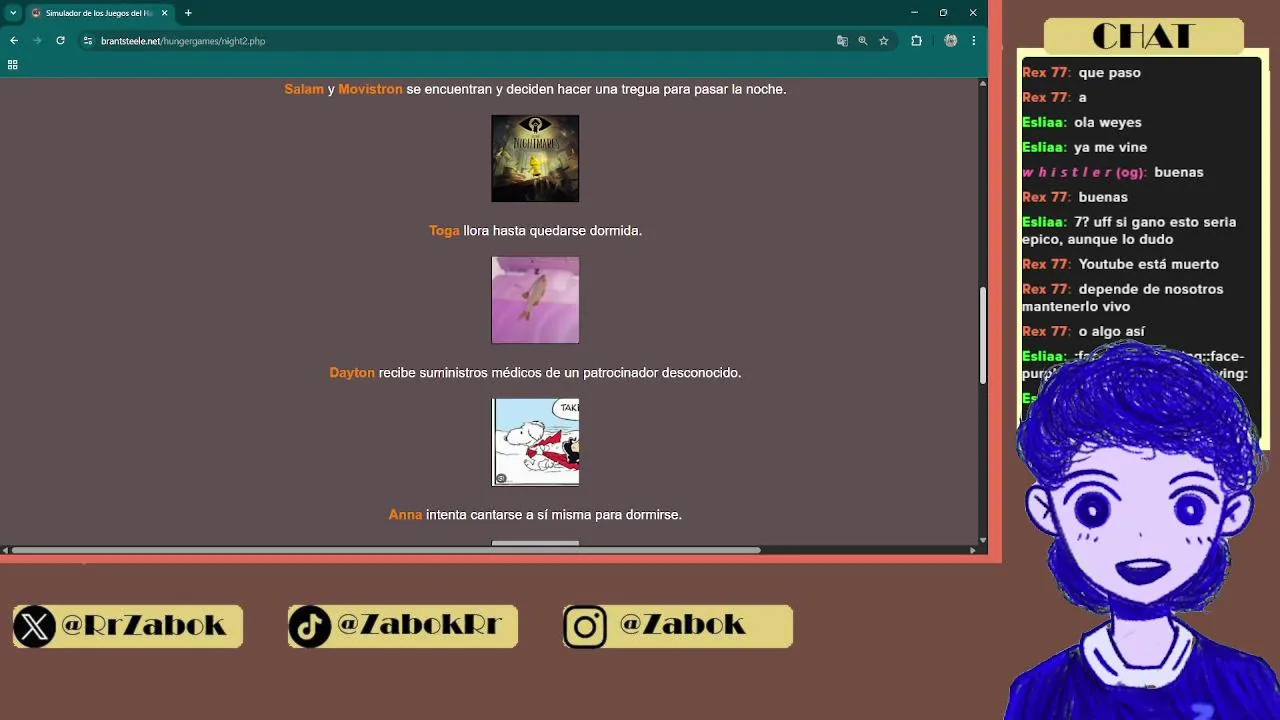Go back to previous page
Image resolution: width=1280 pixels, height=720 pixels.
coord(14,41)
